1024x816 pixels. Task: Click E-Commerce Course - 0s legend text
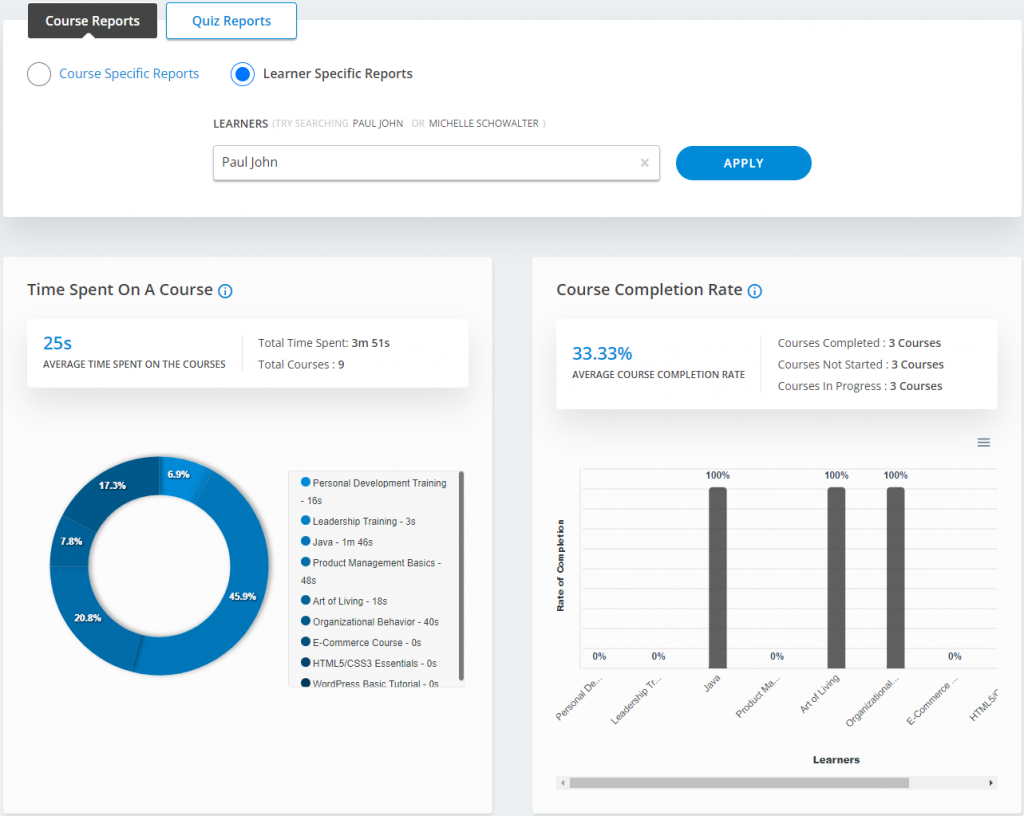click(366, 642)
